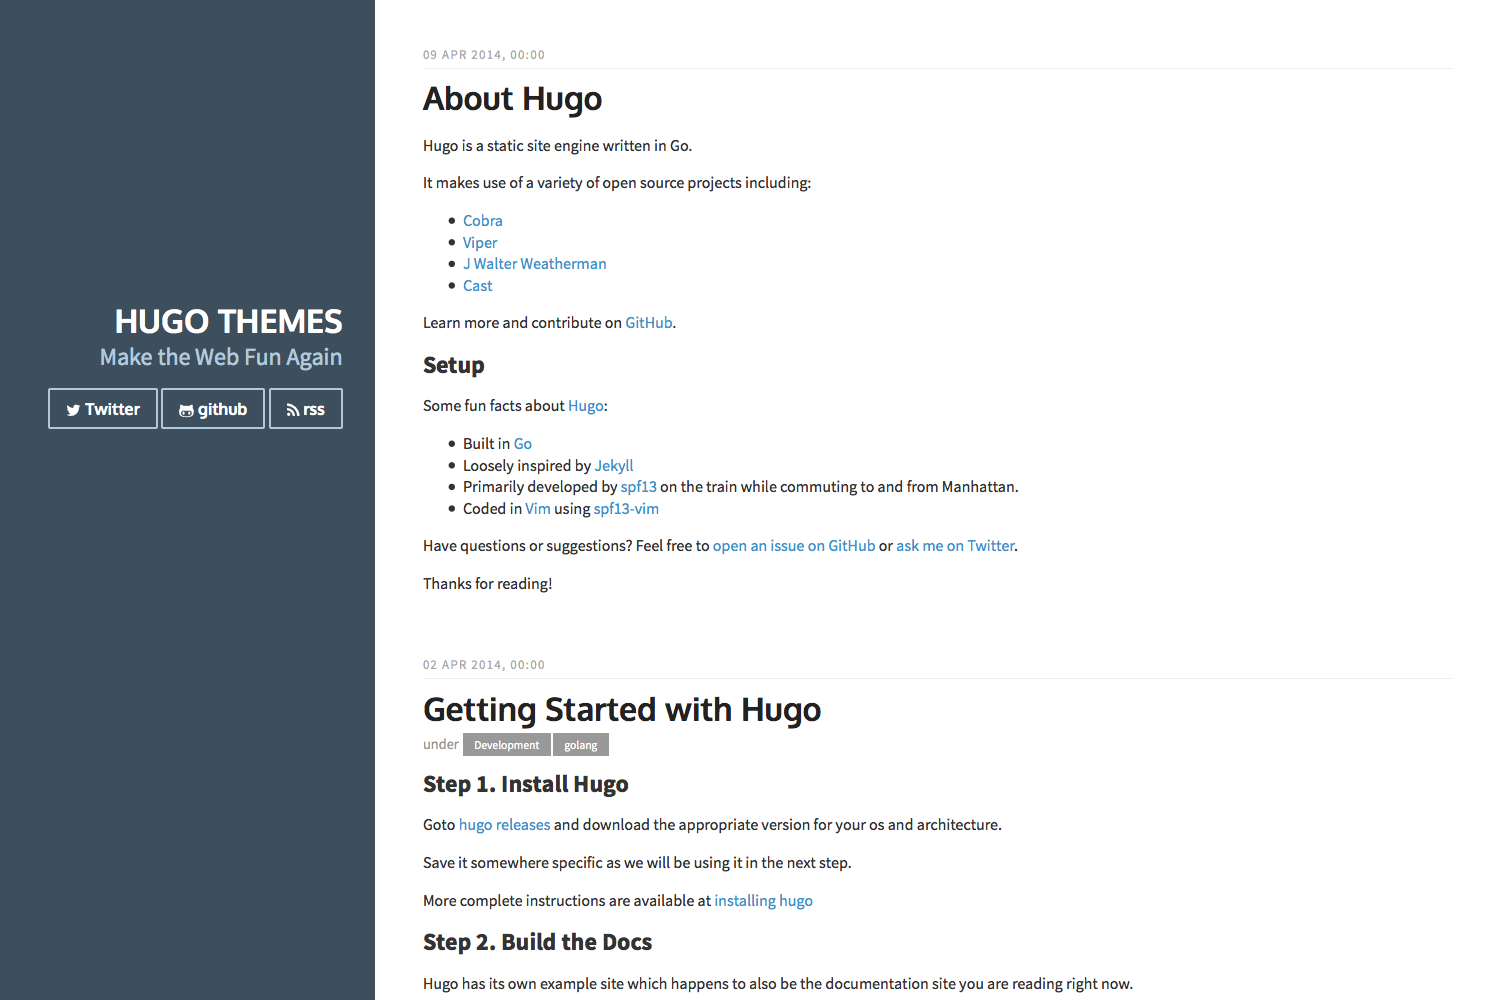Click 'open an issue on GitHub' link
Screen dimensions: 1500x1000
click(794, 546)
